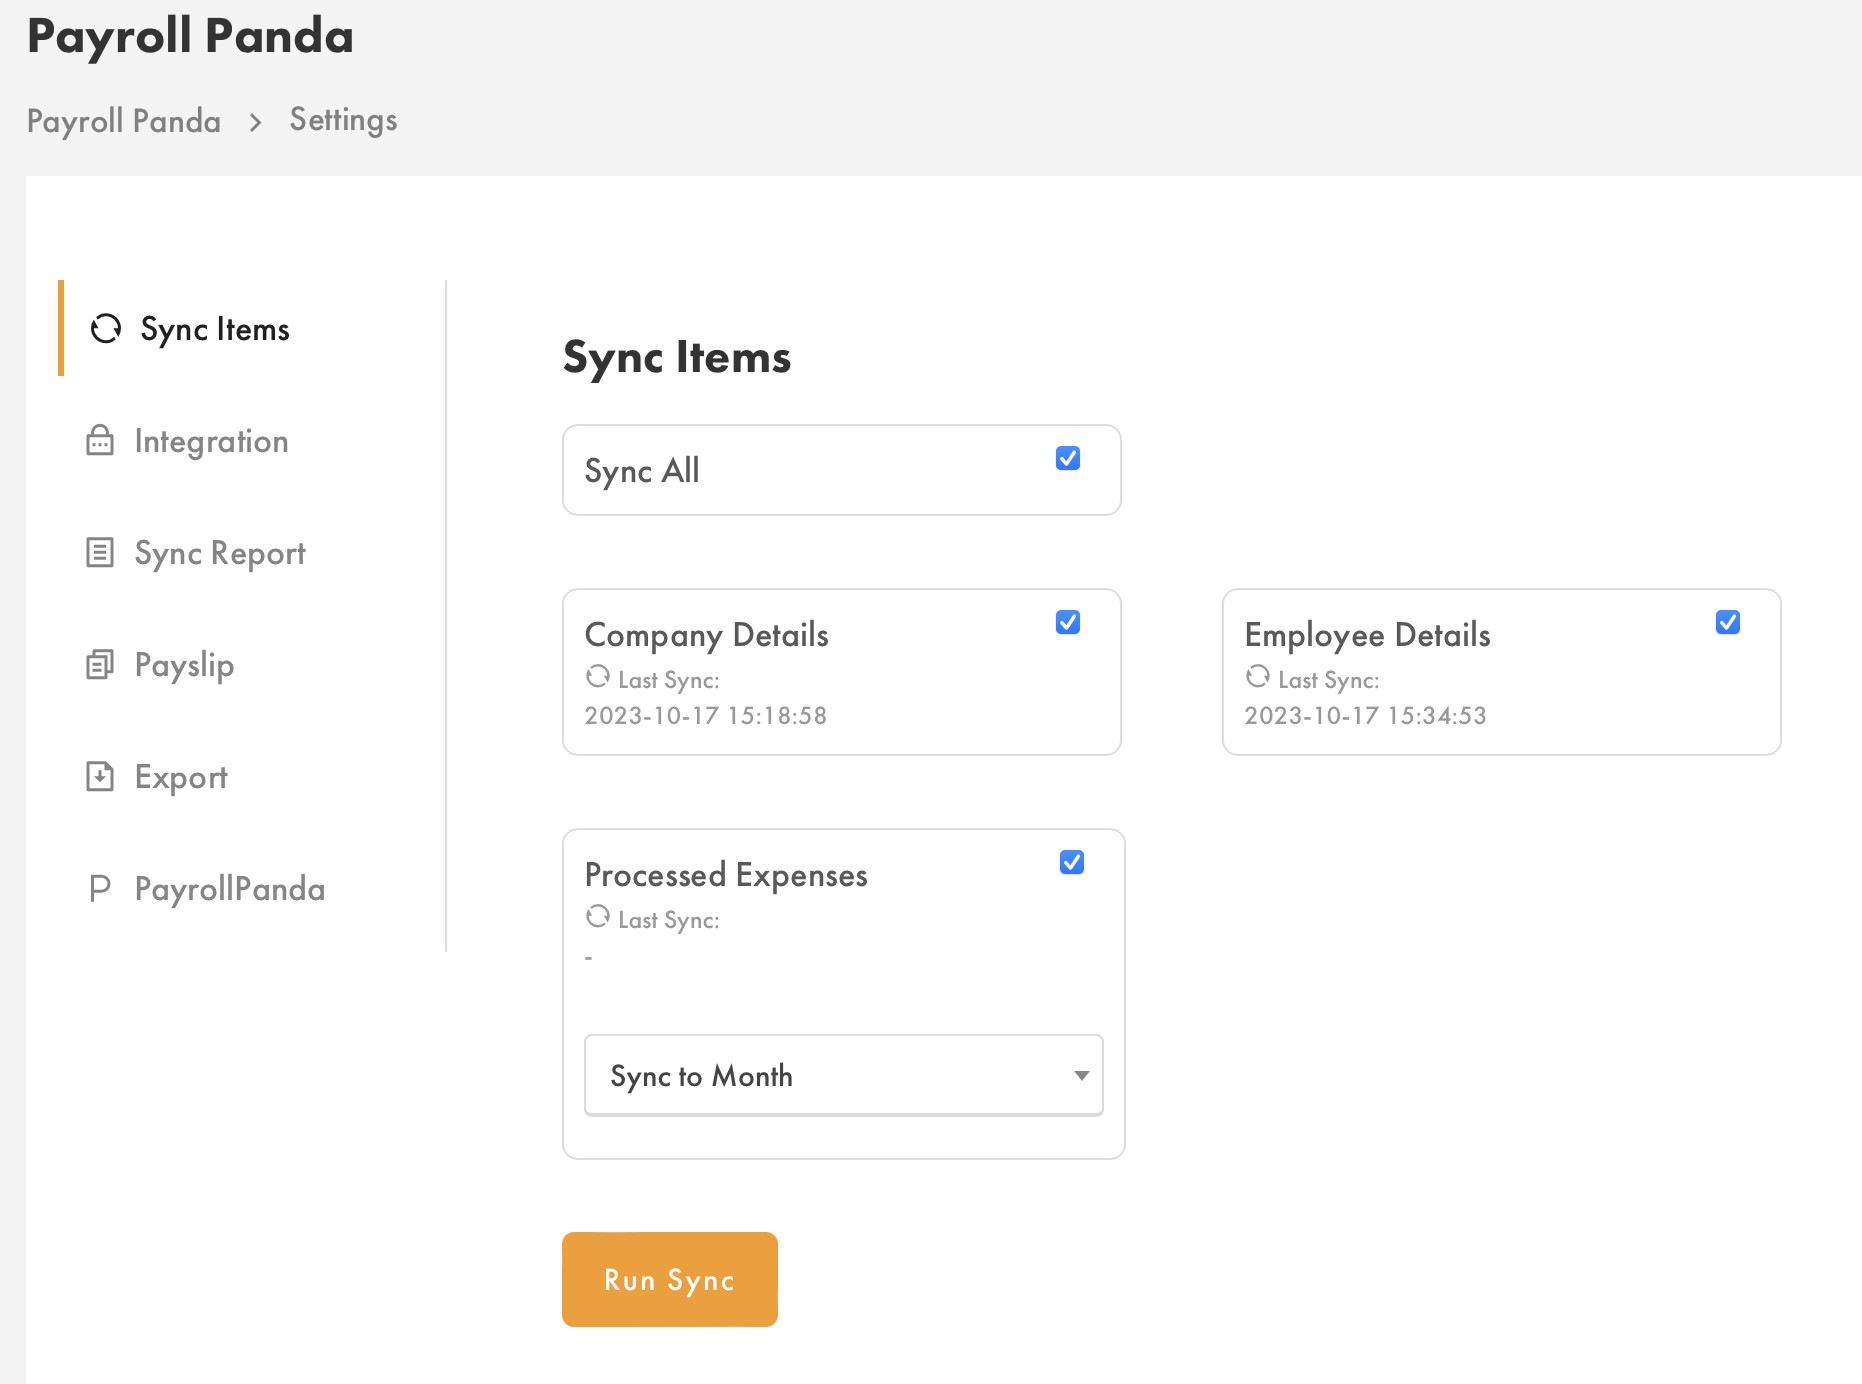Click the sync icon in Employee Details card
The height and width of the screenshot is (1384, 1862).
coord(1258,677)
